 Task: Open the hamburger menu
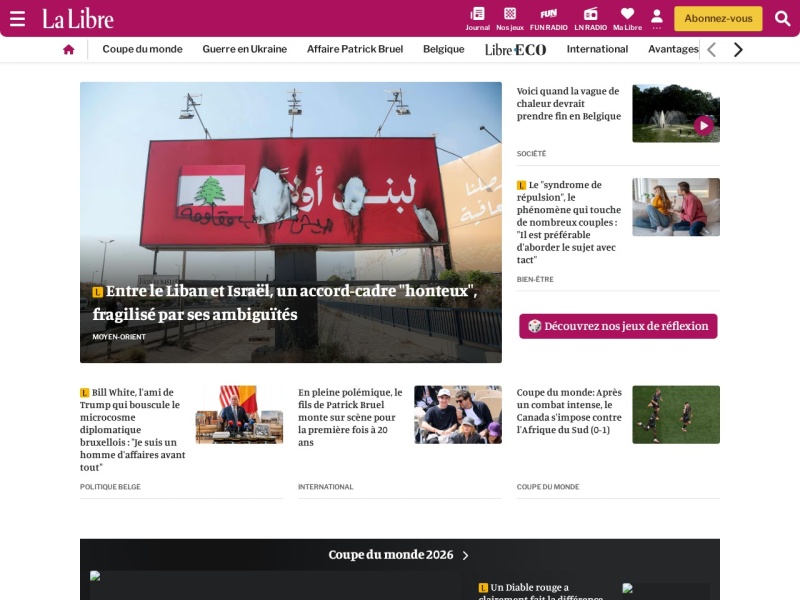click(x=17, y=19)
